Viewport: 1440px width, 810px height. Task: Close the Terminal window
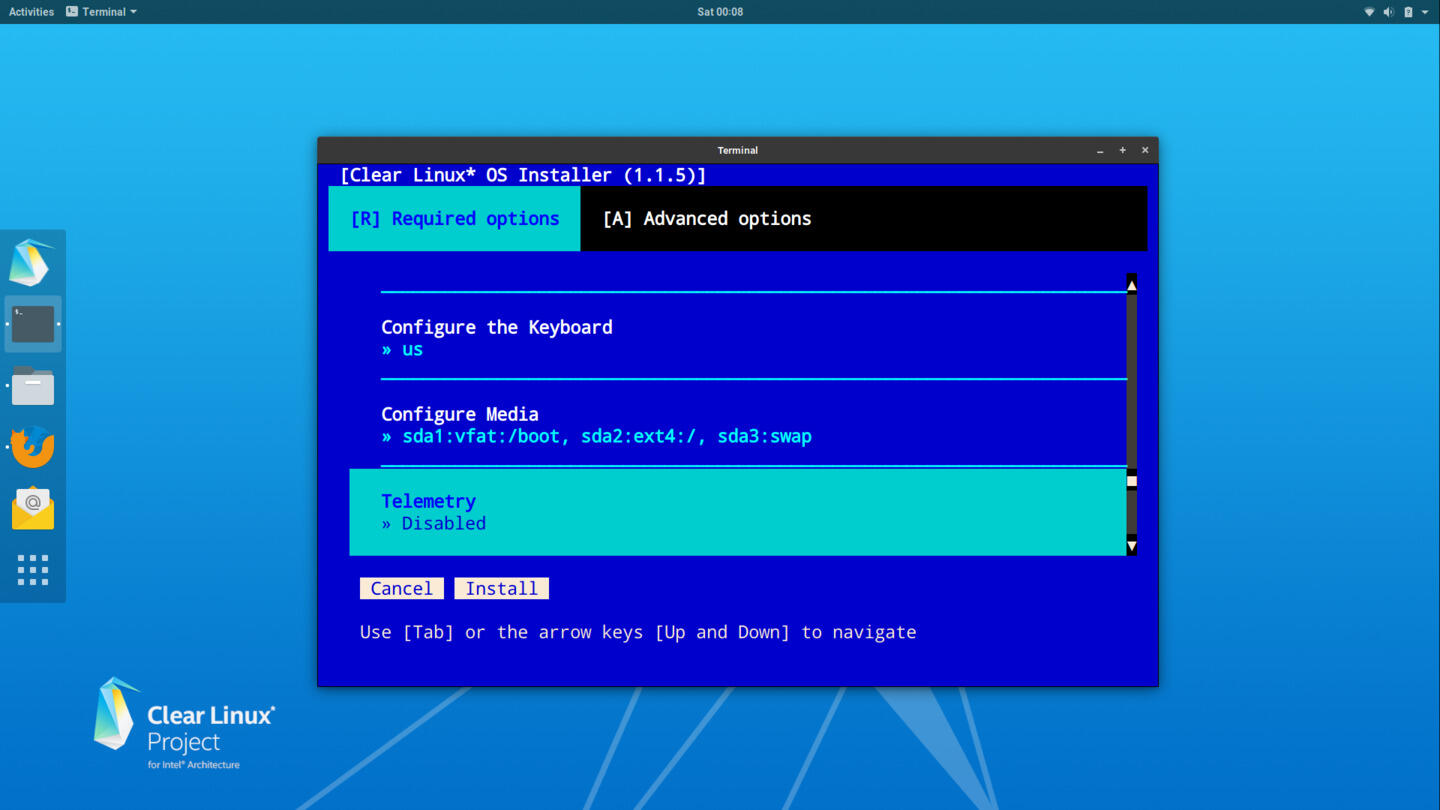(x=1145, y=150)
